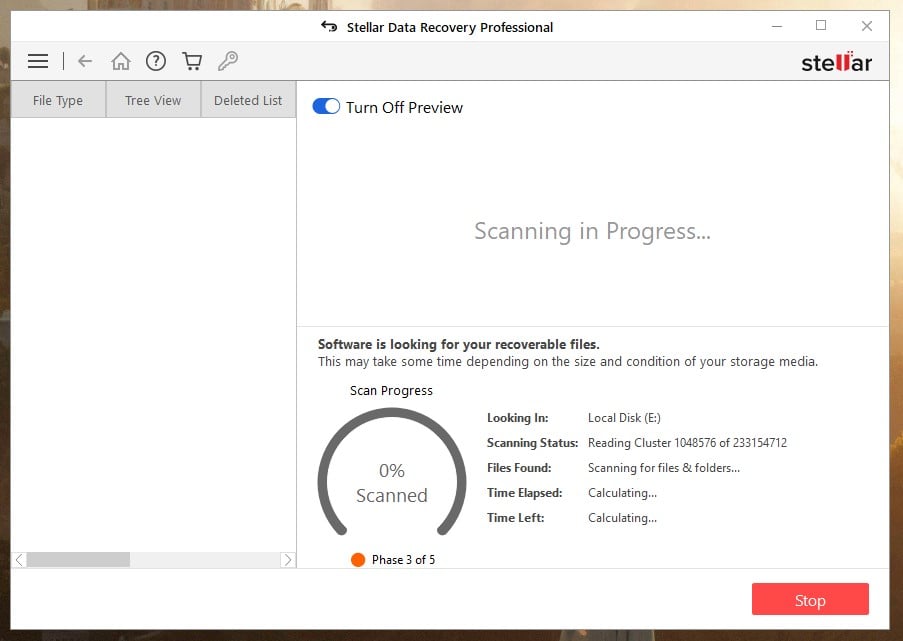Viewport: 903px width, 641px height.
Task: Click the orange Phase 3 of 5 indicator
Action: [358, 559]
